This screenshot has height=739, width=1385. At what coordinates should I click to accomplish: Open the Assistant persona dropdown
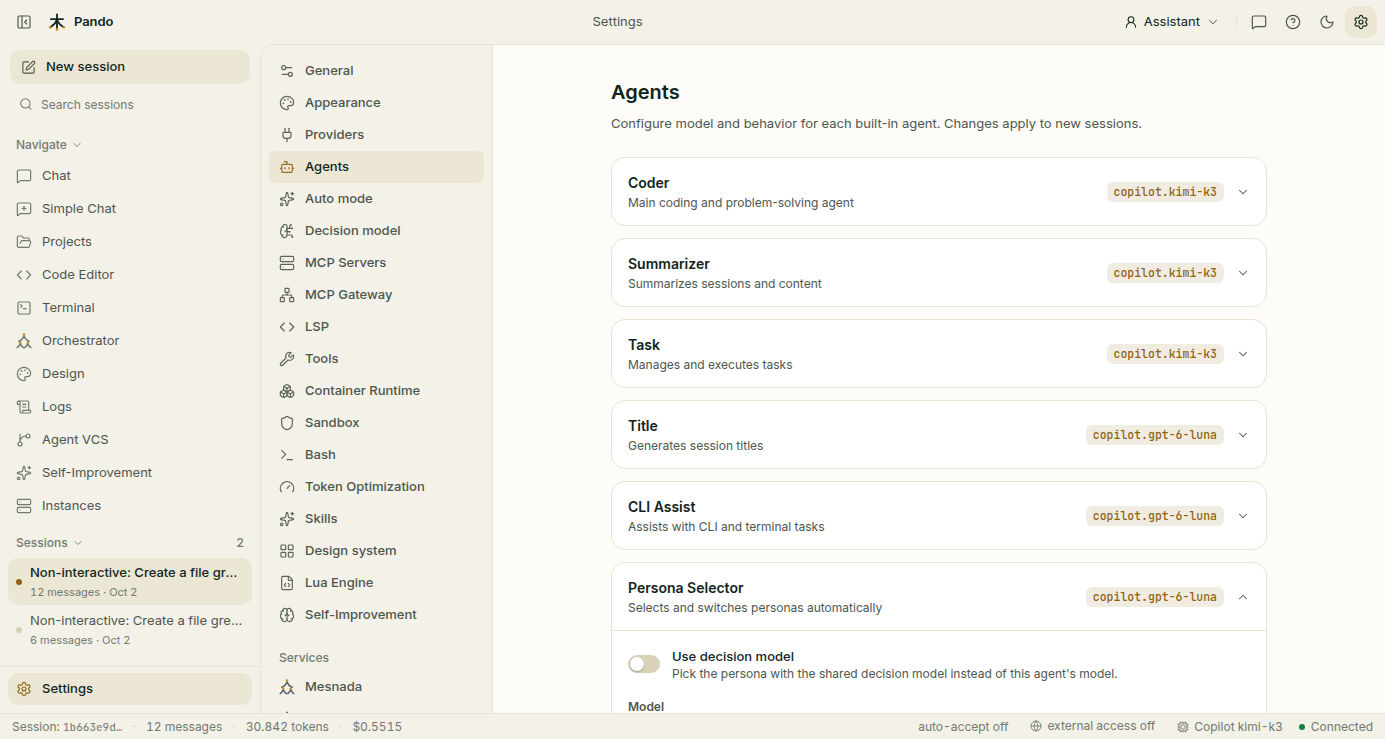pyautogui.click(x=1171, y=22)
